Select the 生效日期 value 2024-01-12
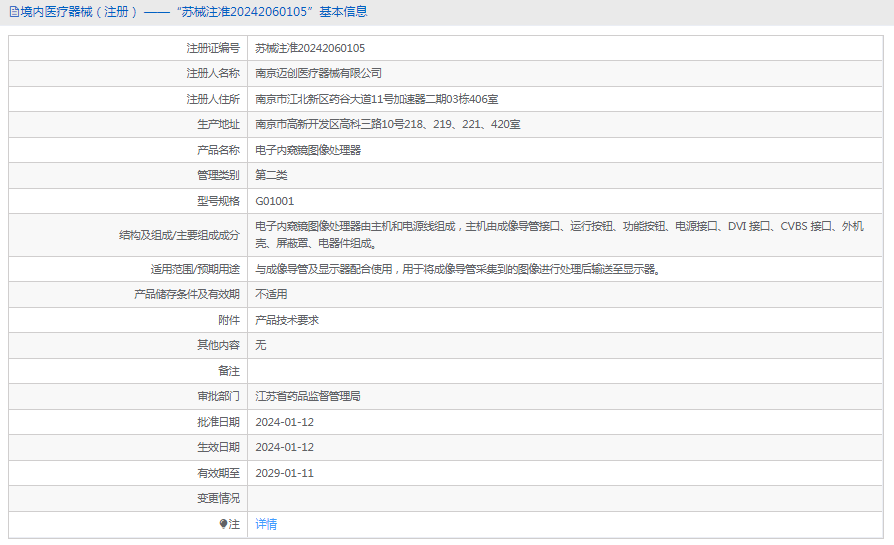Viewport: 894px width, 545px height. (x=285, y=447)
